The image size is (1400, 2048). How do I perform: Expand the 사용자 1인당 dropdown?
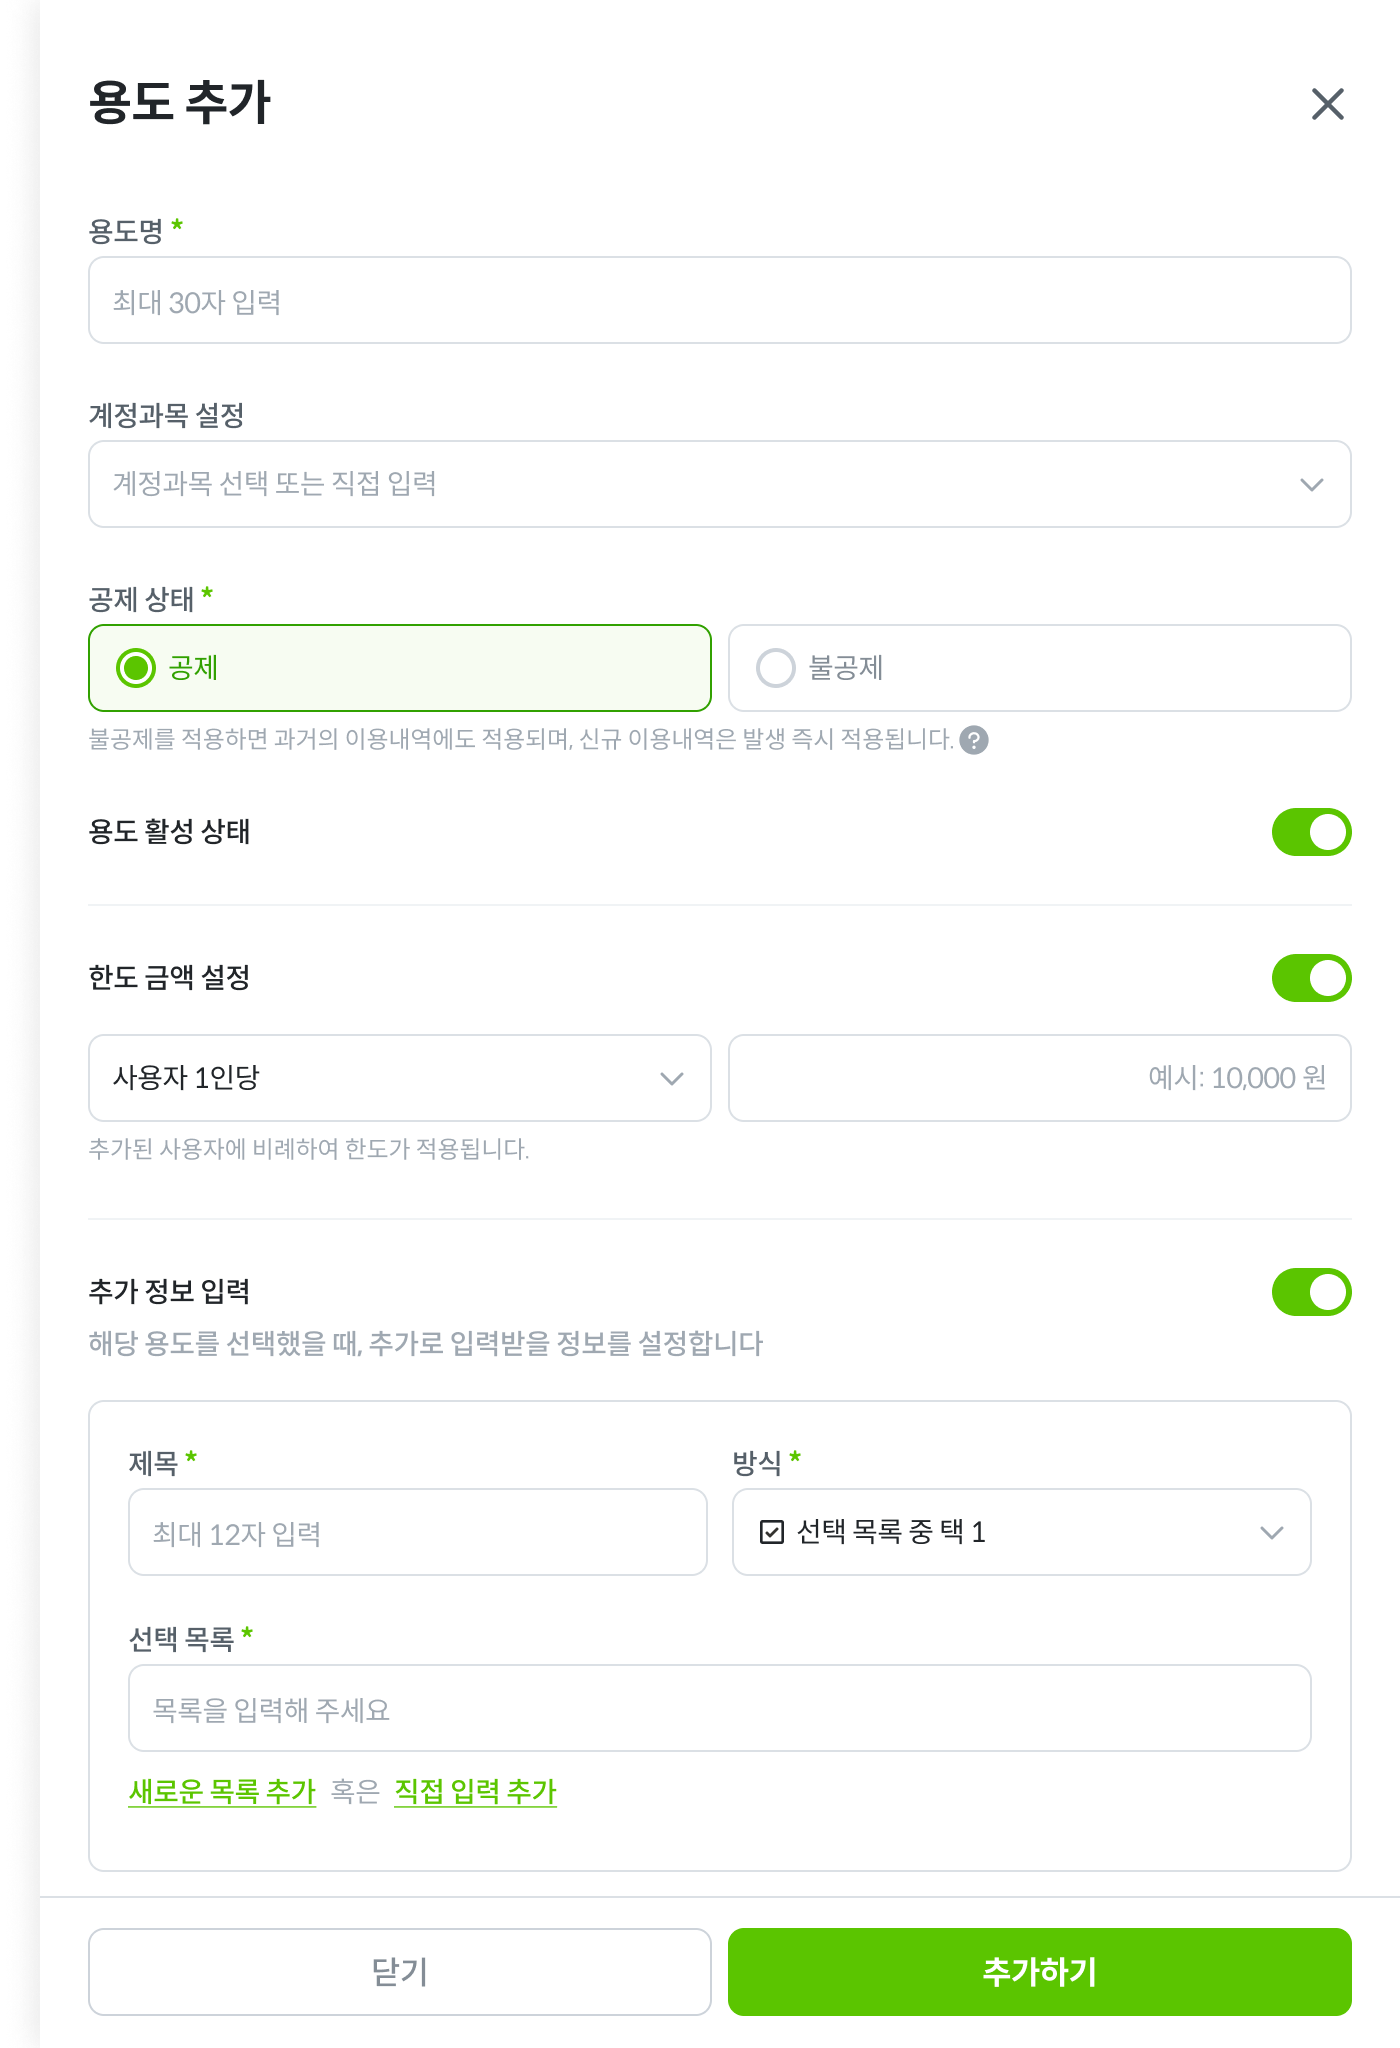400,1078
